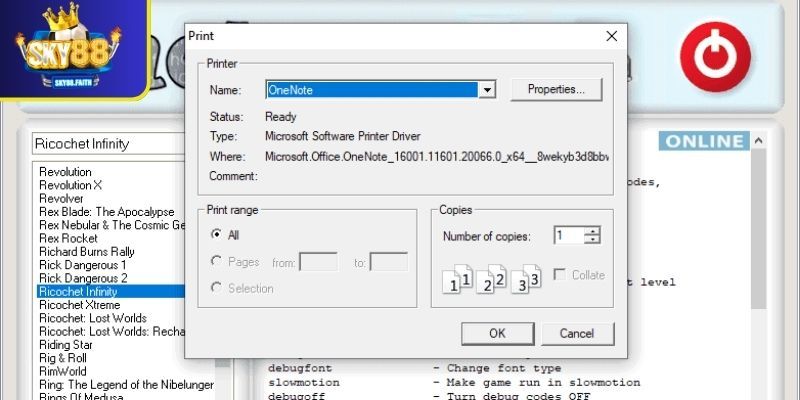Decrease number of copies with down arrow

click(592, 240)
